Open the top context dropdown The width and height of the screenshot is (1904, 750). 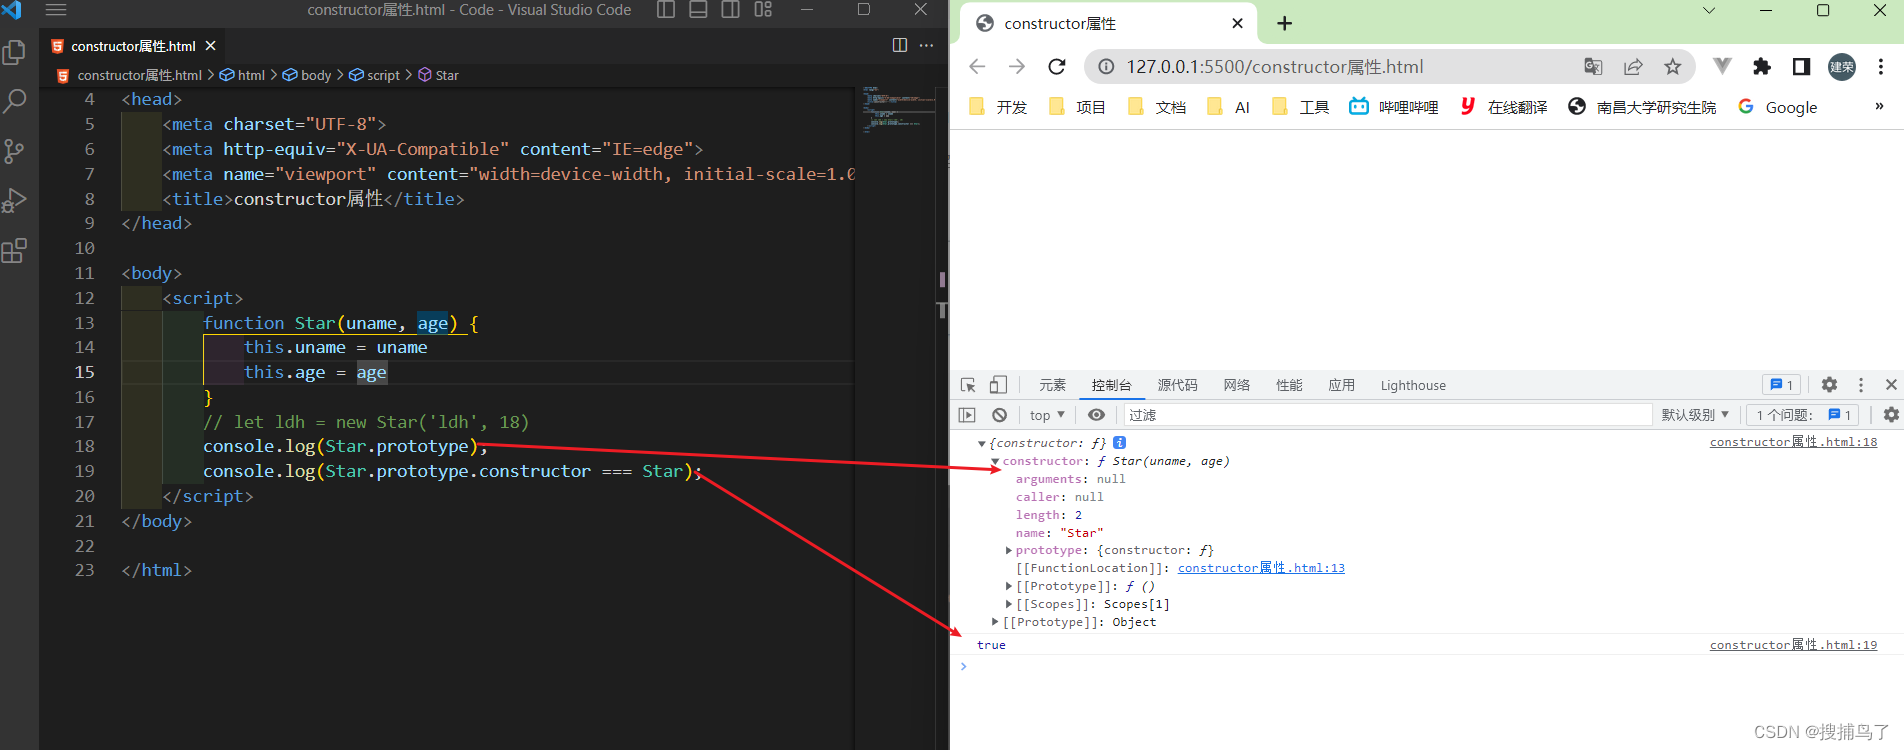1047,415
